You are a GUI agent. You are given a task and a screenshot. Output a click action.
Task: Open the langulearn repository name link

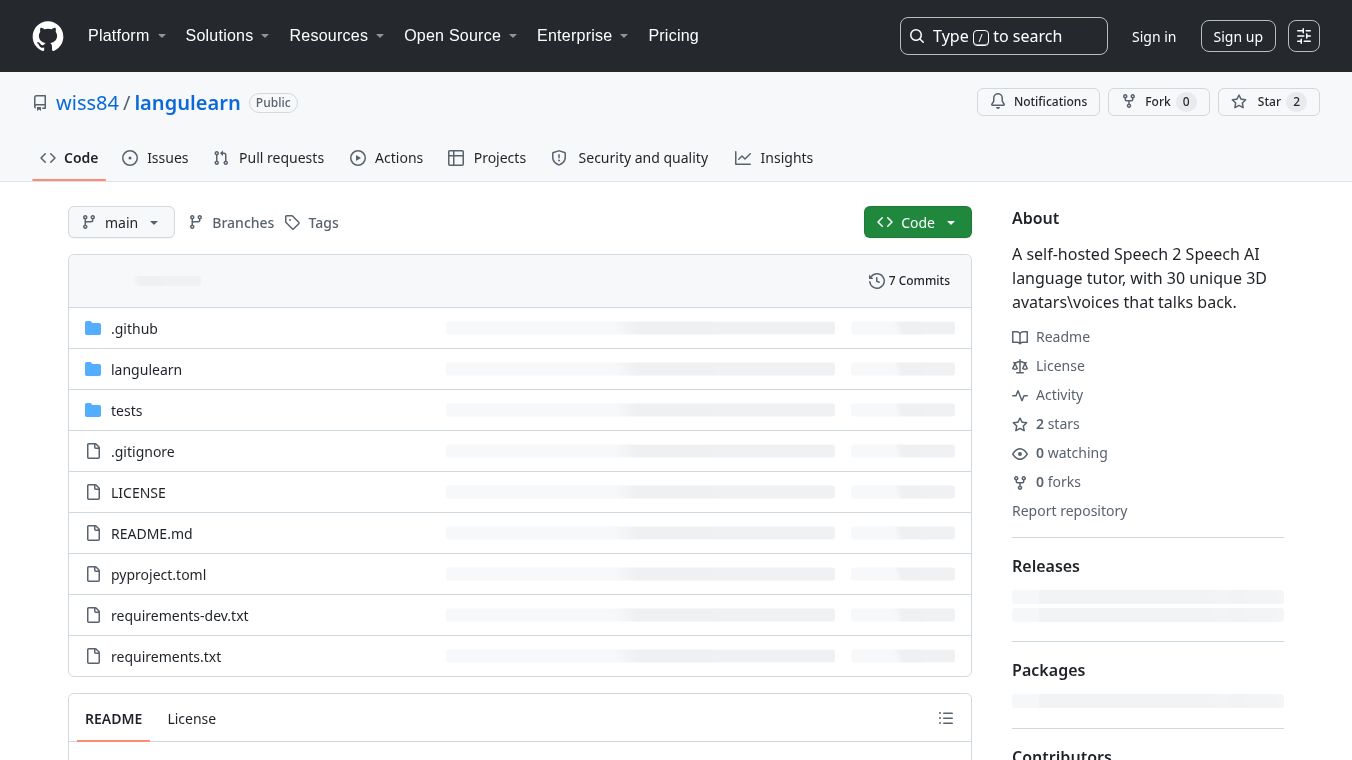pyautogui.click(x=187, y=103)
